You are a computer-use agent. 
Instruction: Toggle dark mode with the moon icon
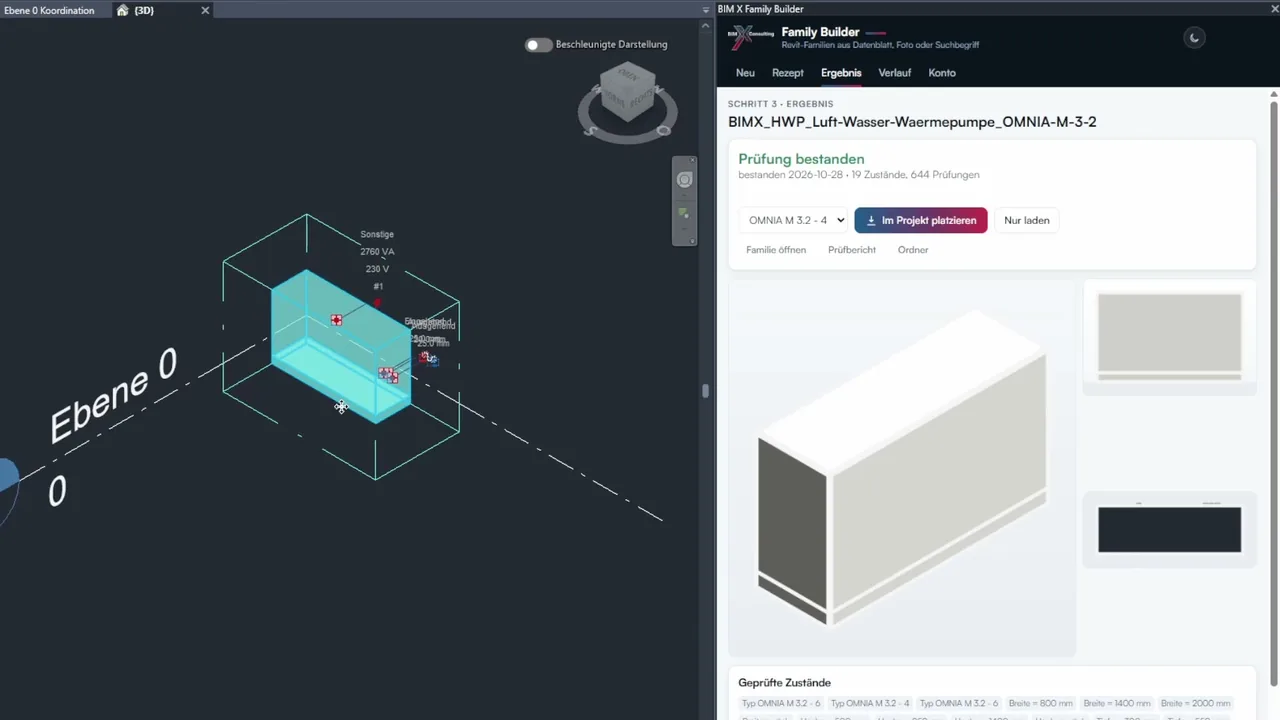click(x=1193, y=38)
